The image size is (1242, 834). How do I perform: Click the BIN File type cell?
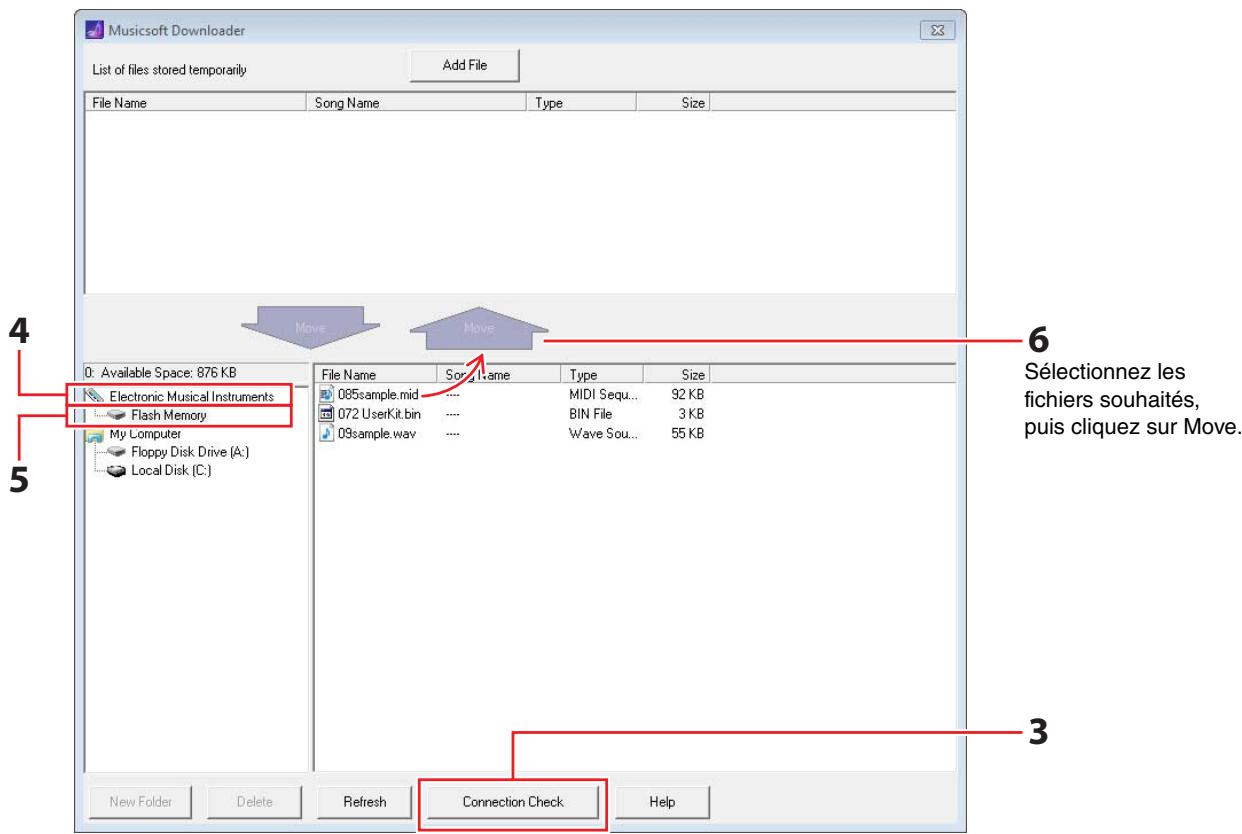590,413
